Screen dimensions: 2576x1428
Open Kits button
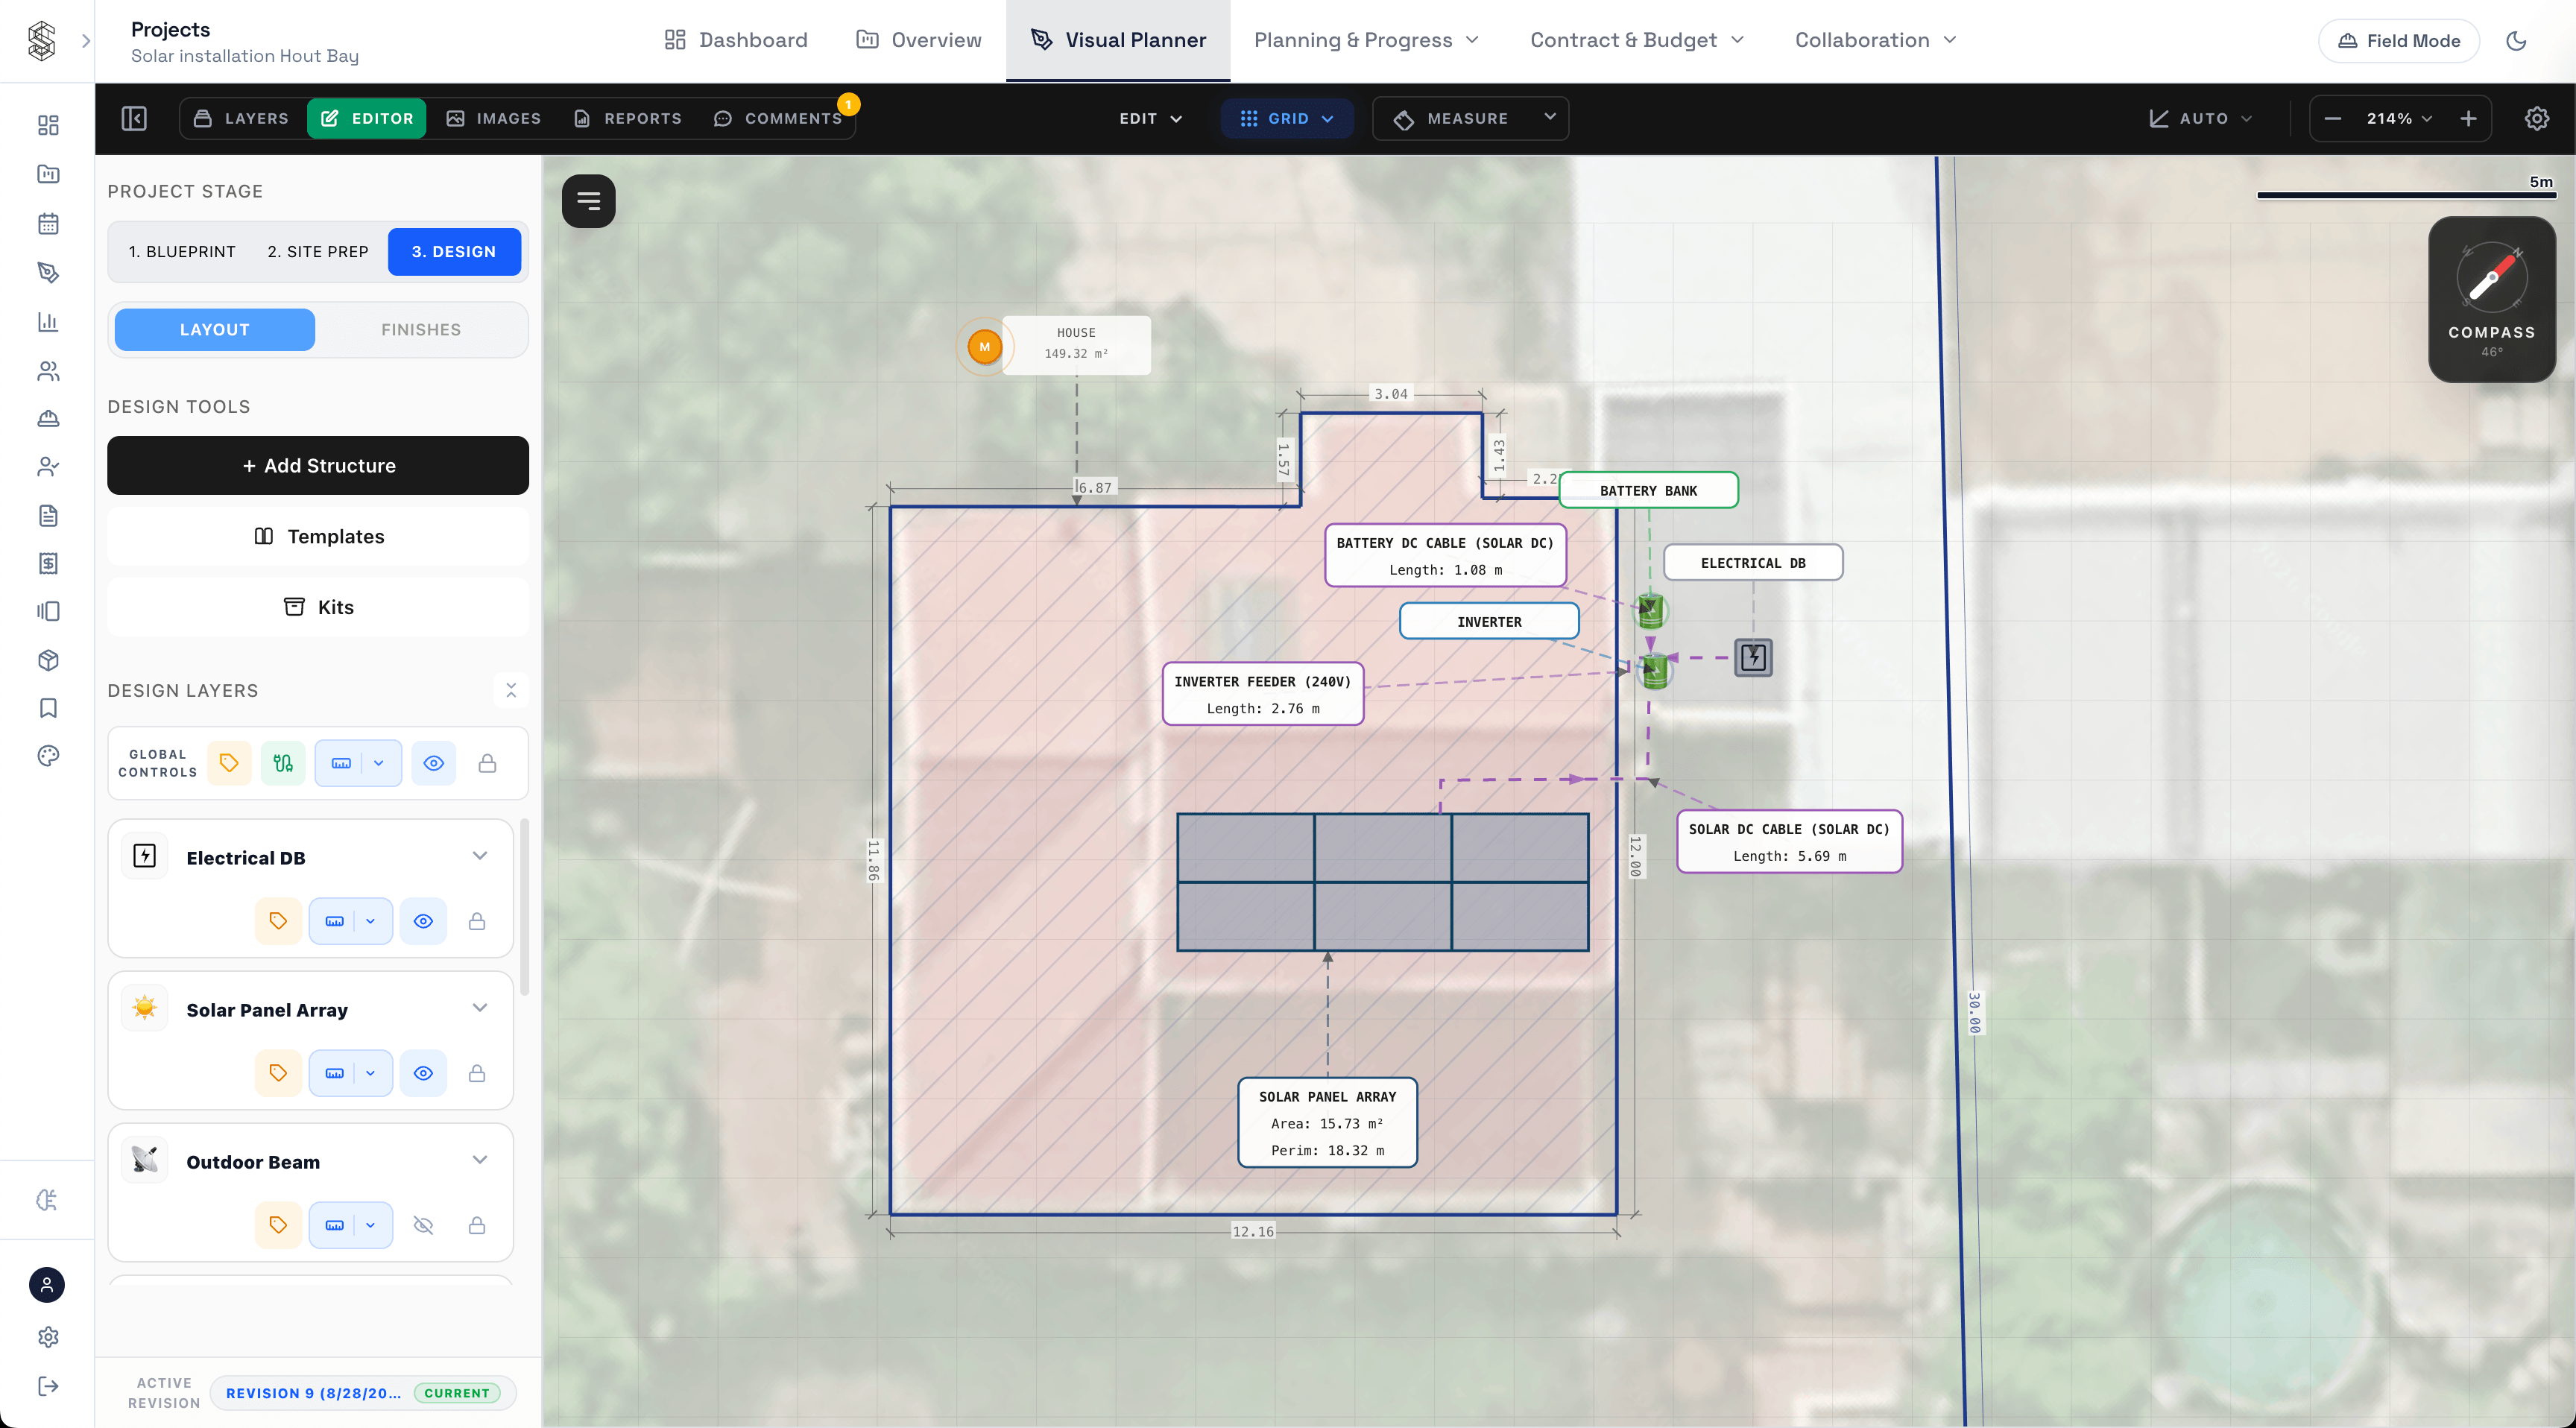point(318,607)
